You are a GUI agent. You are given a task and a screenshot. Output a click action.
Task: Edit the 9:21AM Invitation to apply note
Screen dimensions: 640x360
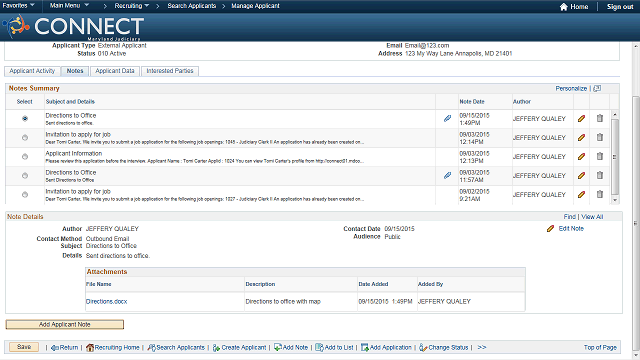point(581,195)
